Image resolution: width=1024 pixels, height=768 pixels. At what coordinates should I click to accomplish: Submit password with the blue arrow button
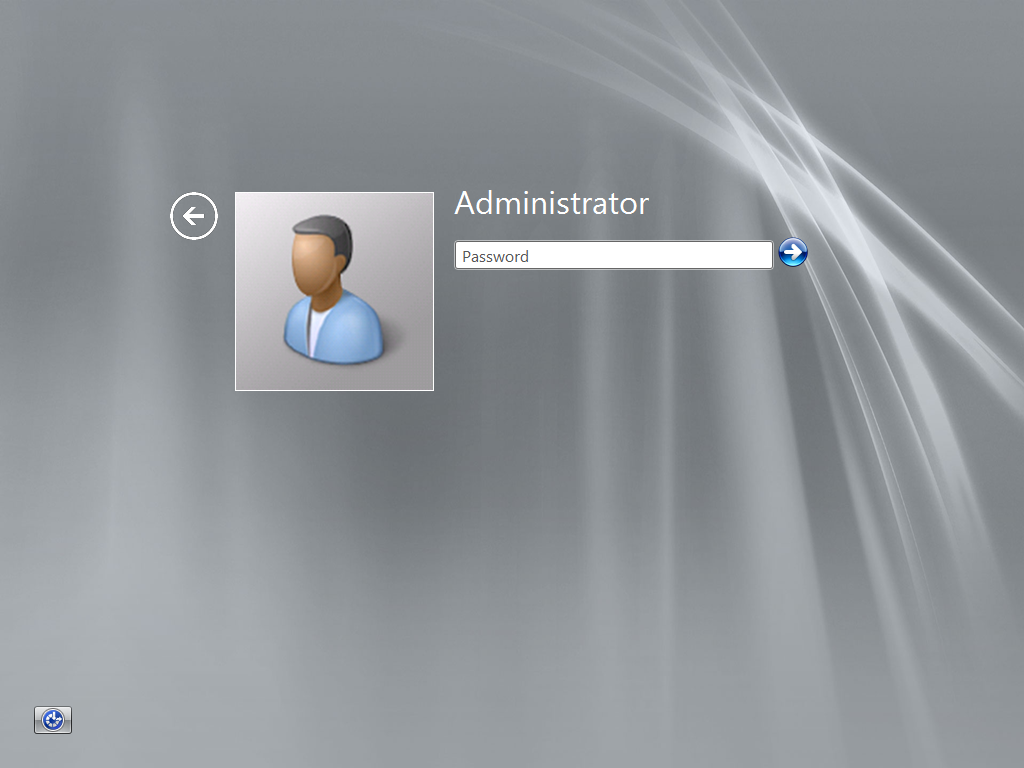click(793, 253)
